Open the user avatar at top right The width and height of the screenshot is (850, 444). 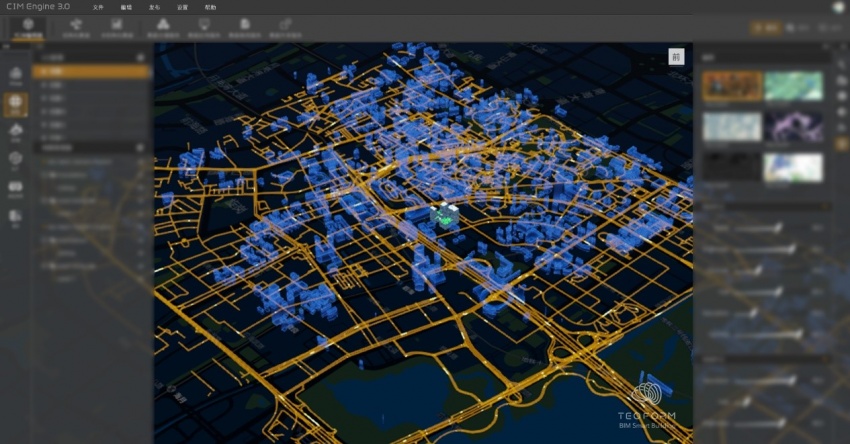click(x=839, y=7)
